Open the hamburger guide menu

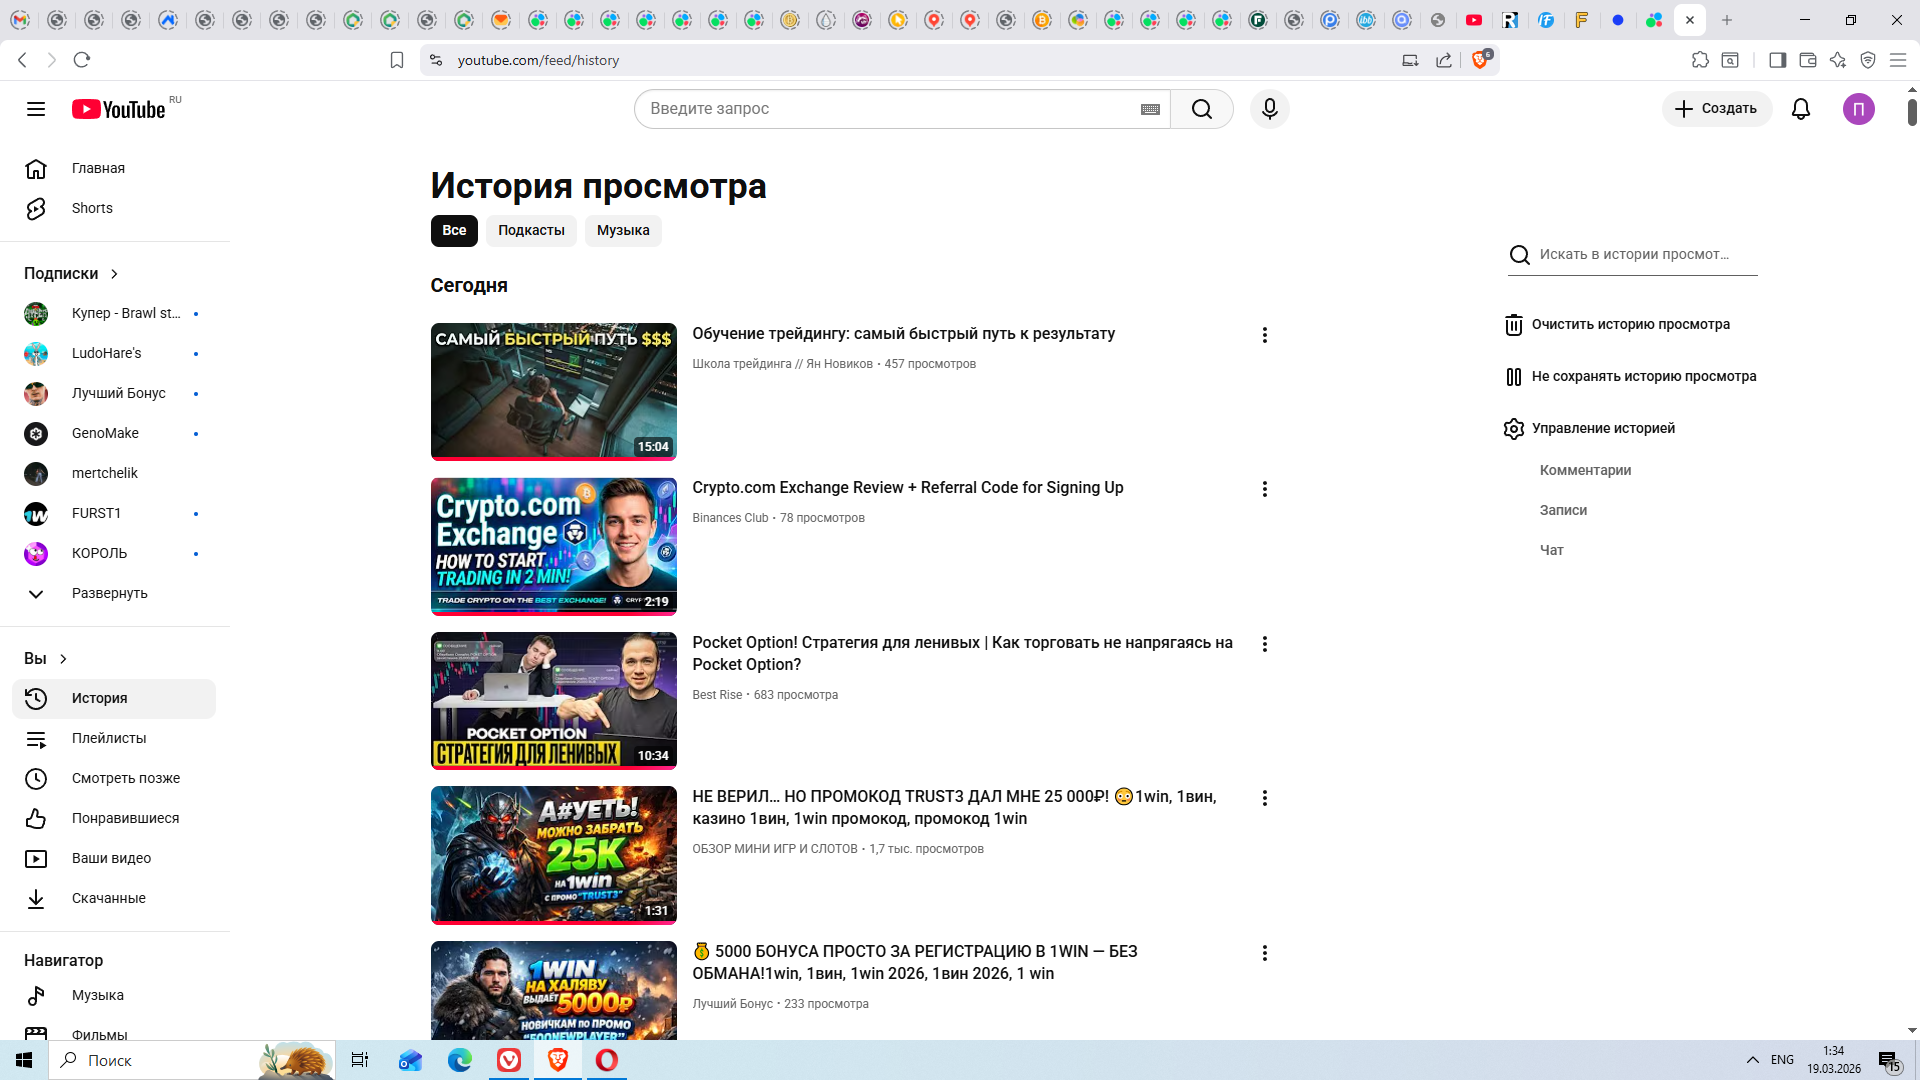click(36, 109)
